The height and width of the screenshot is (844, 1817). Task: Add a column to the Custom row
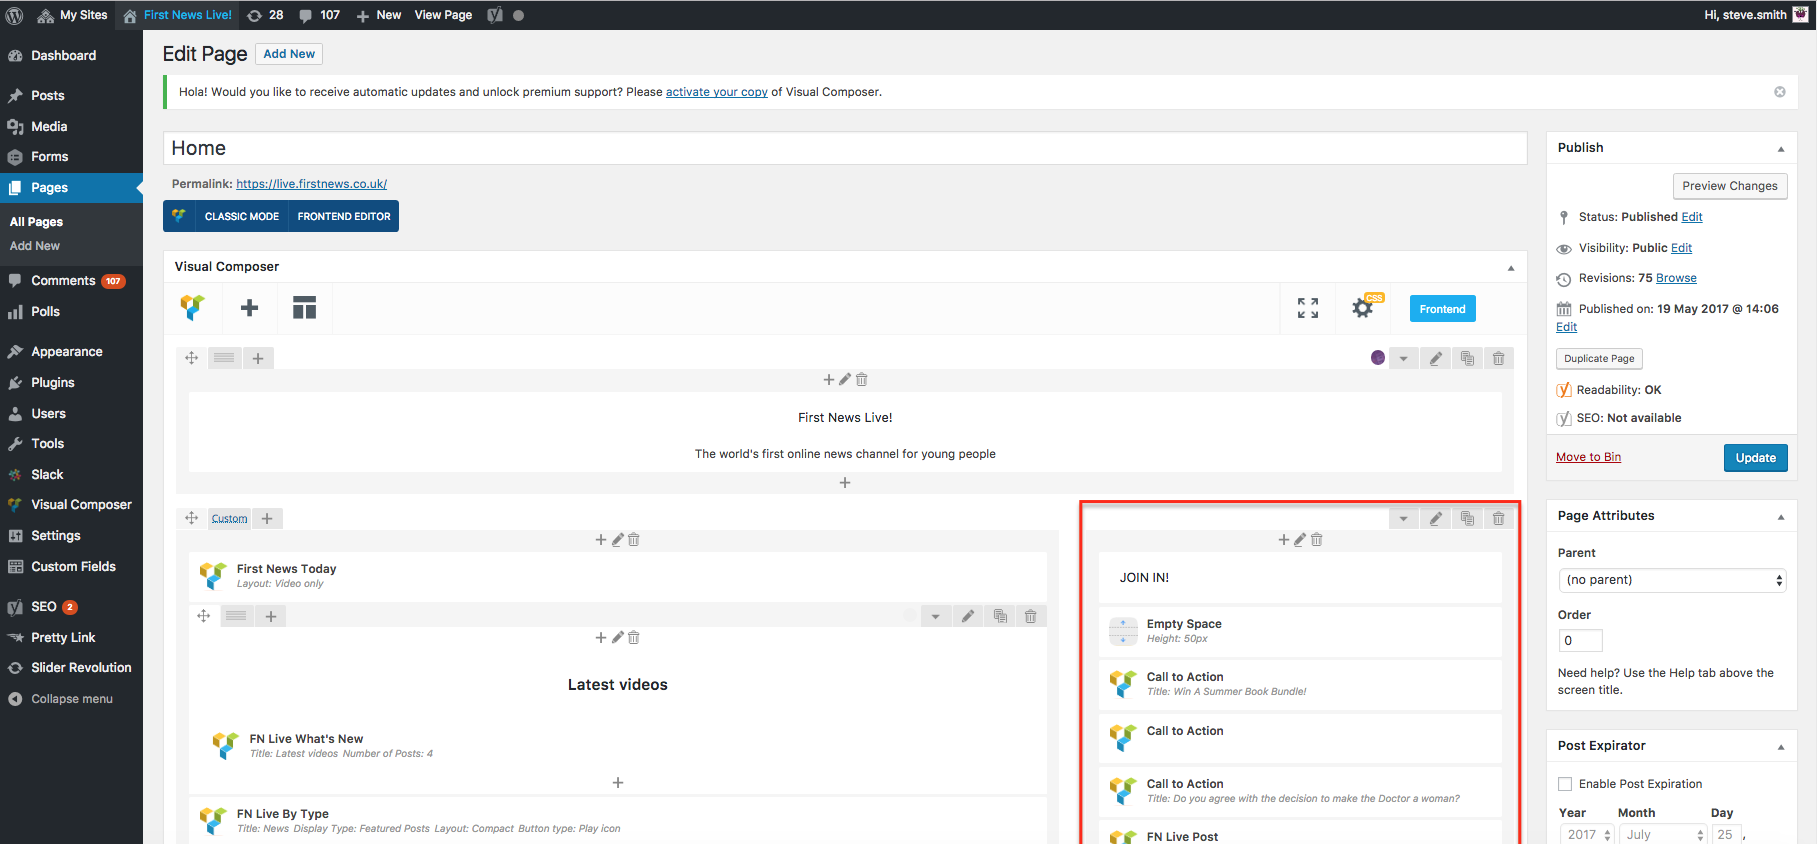click(x=267, y=518)
